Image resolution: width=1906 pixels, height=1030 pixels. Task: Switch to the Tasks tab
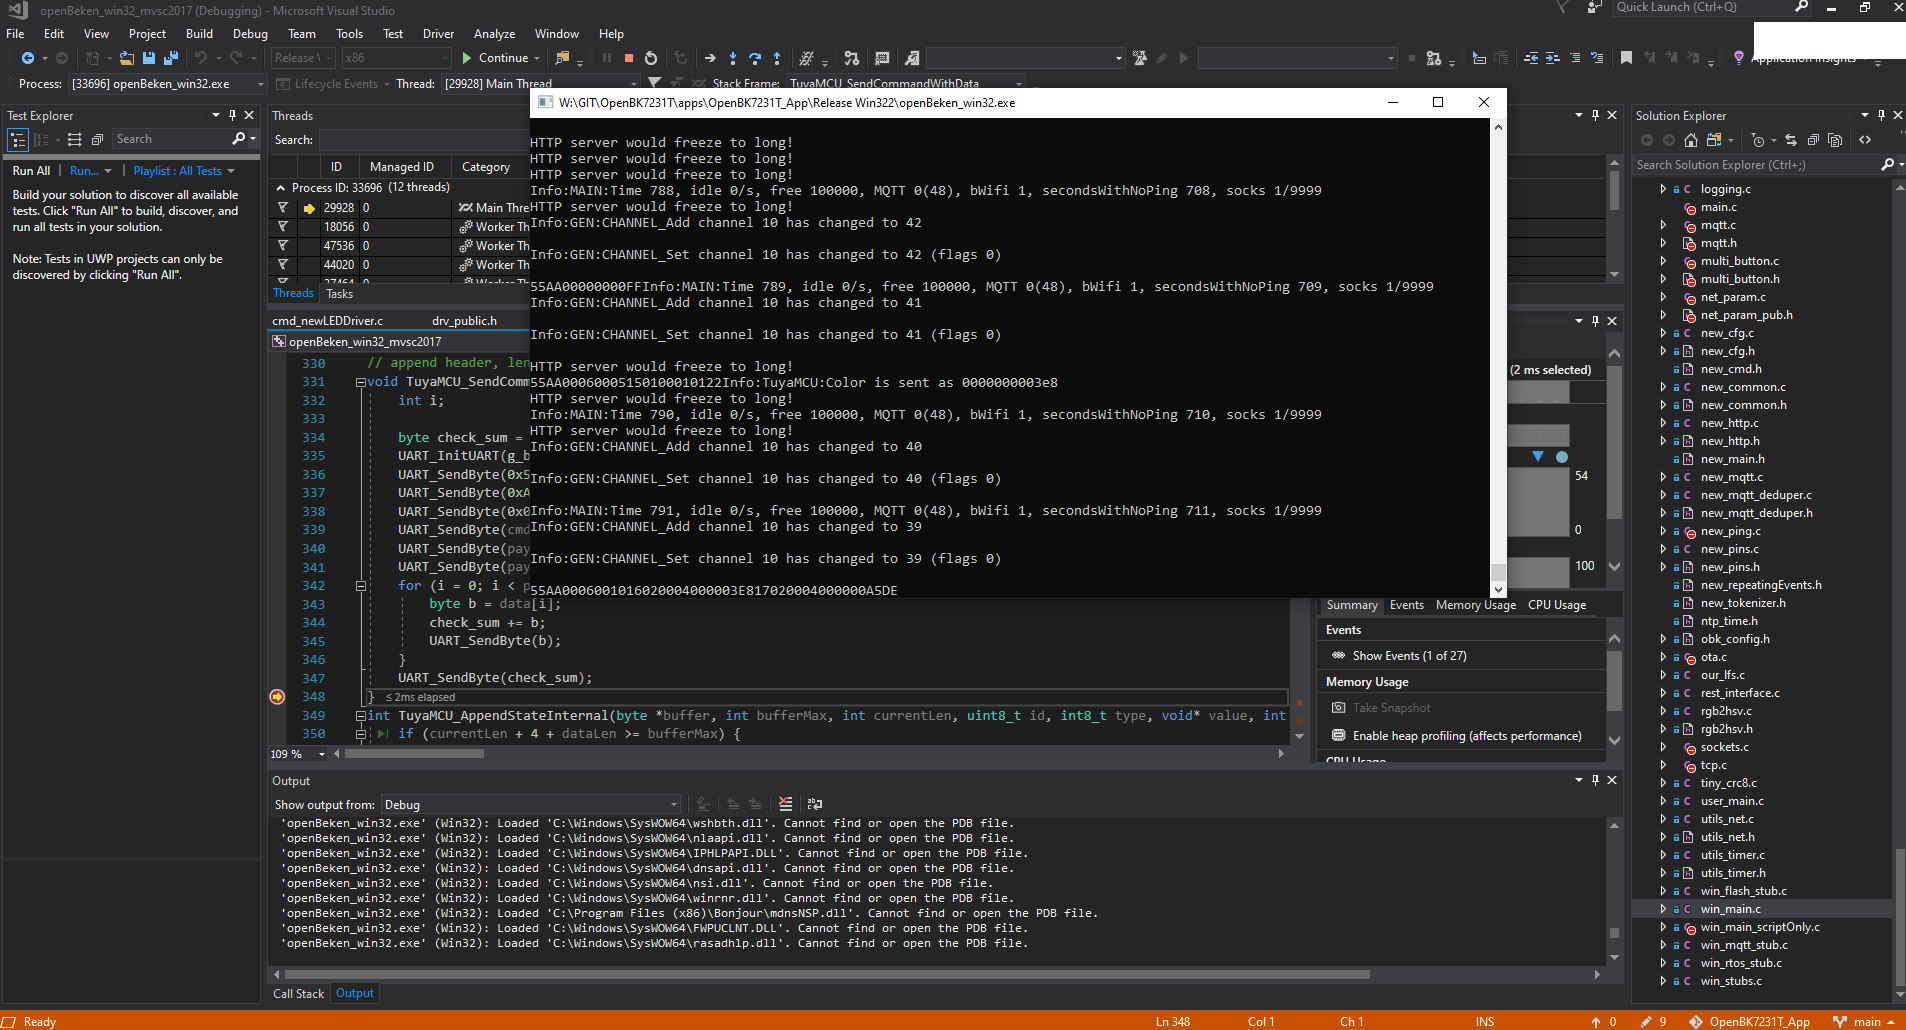(x=339, y=294)
